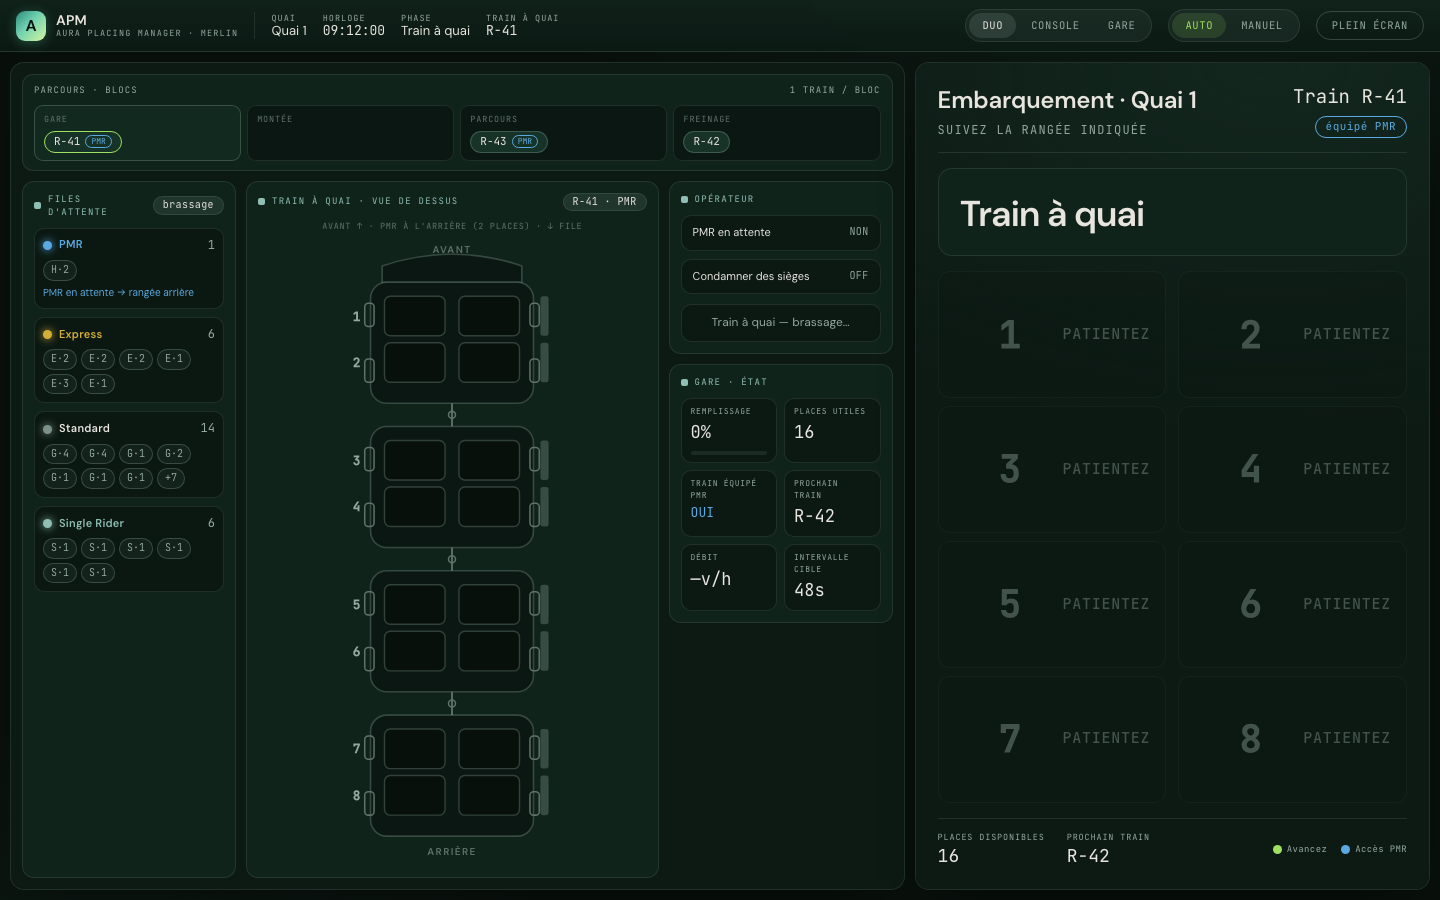Toggle PMR en attente (NON)
Viewport: 1440px width, 900px height.
pos(780,232)
